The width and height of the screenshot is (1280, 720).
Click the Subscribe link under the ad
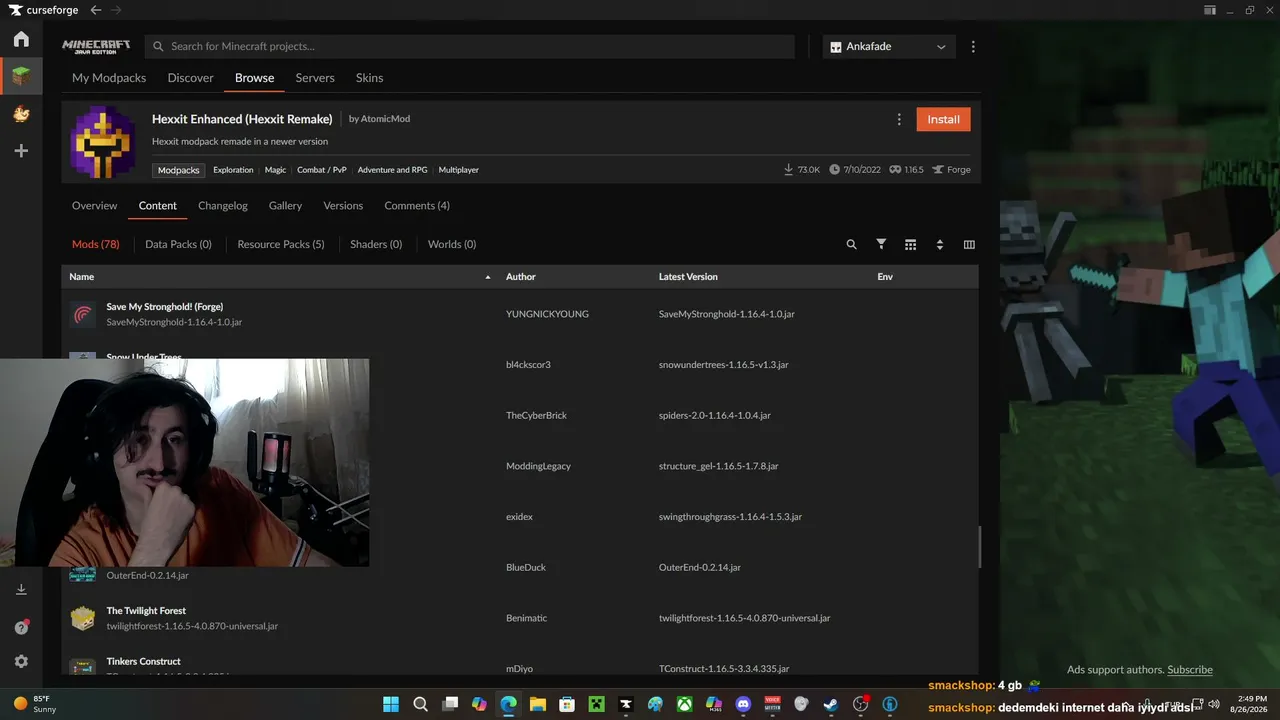point(1190,670)
